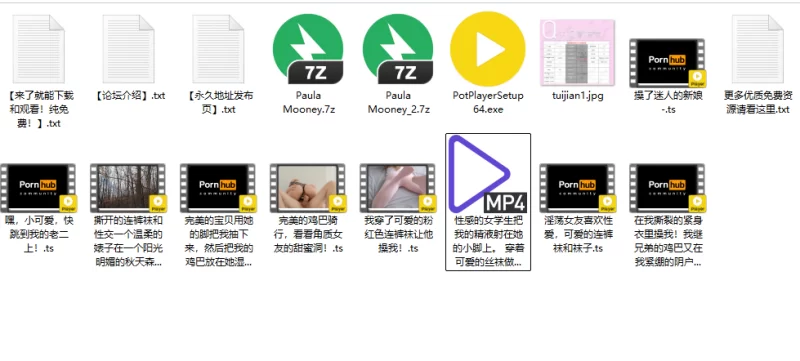This screenshot has width=800, height=361.
Task: Select the video with forest thumbnail
Action: pos(128,188)
